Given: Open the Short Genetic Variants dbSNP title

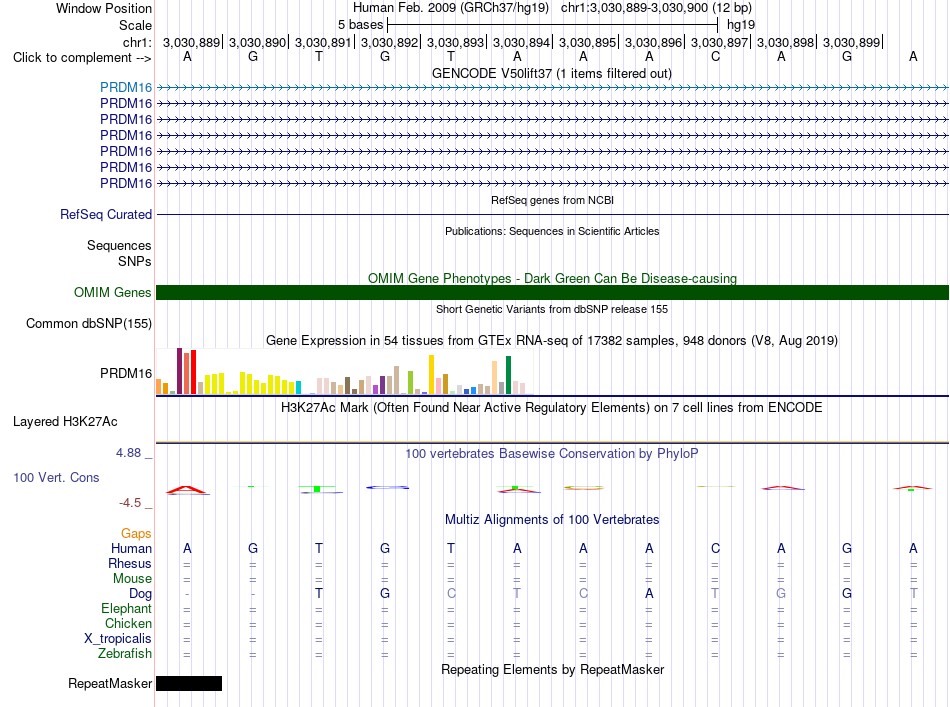Looking at the screenshot, I should (x=552, y=309).
